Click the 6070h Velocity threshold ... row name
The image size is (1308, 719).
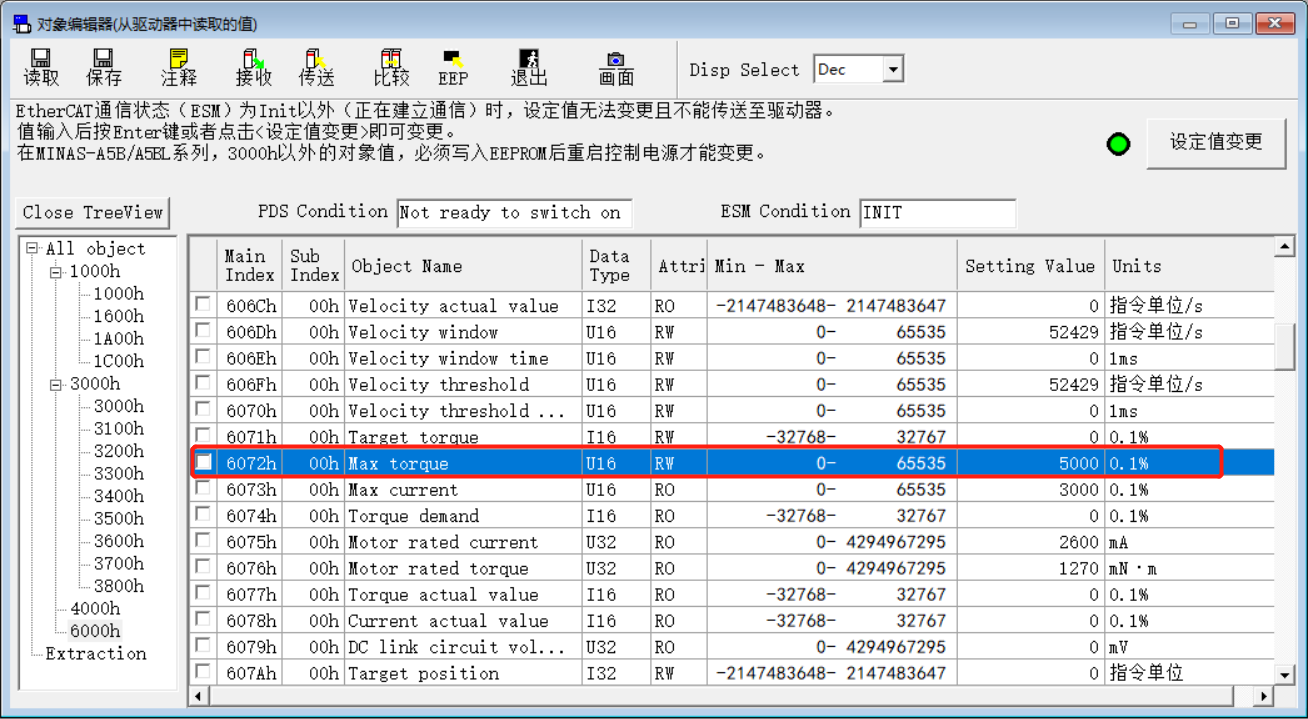456,411
